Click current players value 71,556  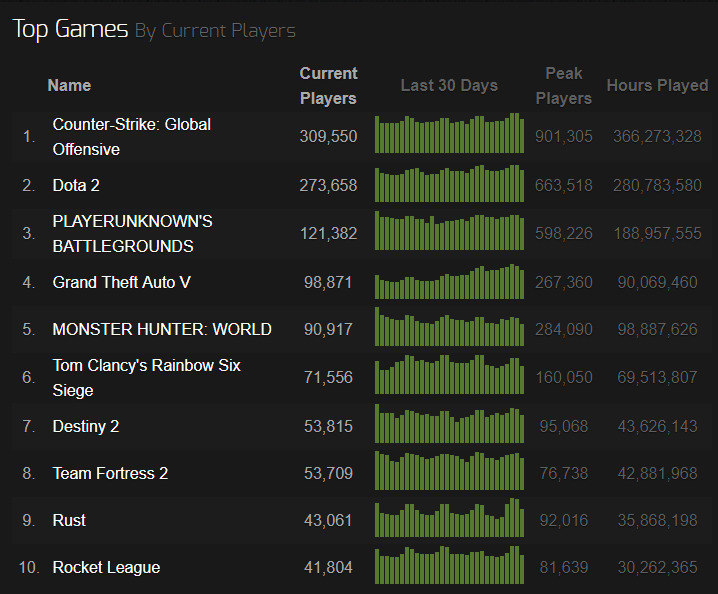click(328, 377)
